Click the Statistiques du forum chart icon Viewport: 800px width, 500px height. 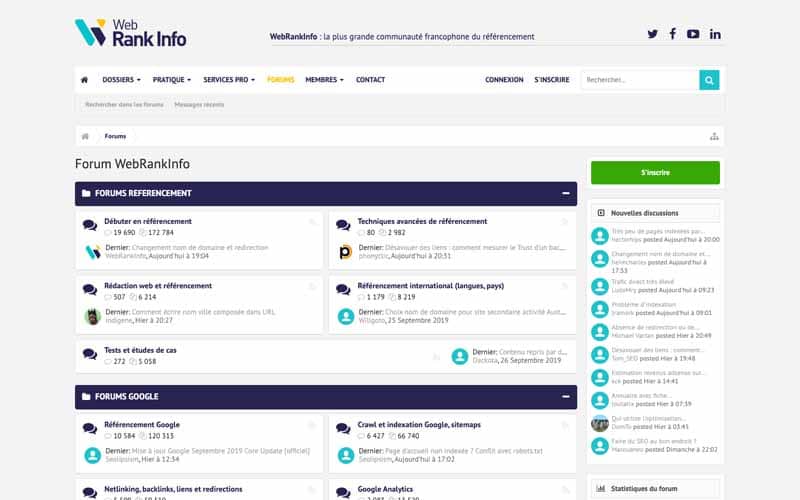pos(601,488)
